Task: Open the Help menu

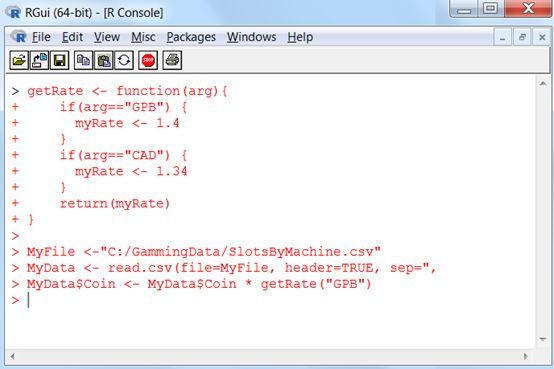Action: 300,37
